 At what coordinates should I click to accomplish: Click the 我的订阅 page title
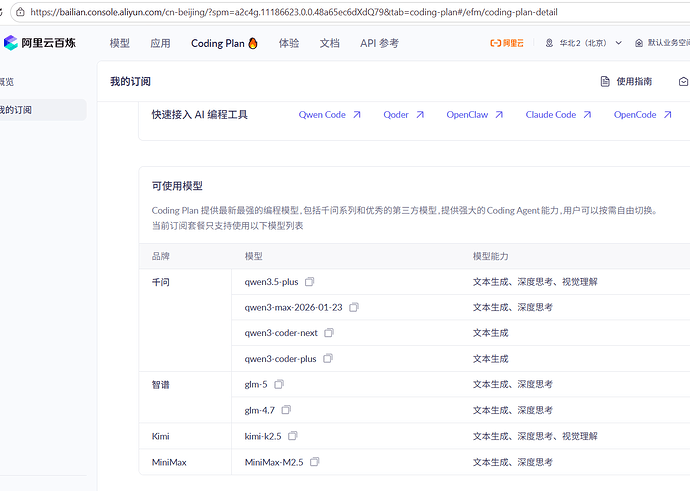coord(130,81)
